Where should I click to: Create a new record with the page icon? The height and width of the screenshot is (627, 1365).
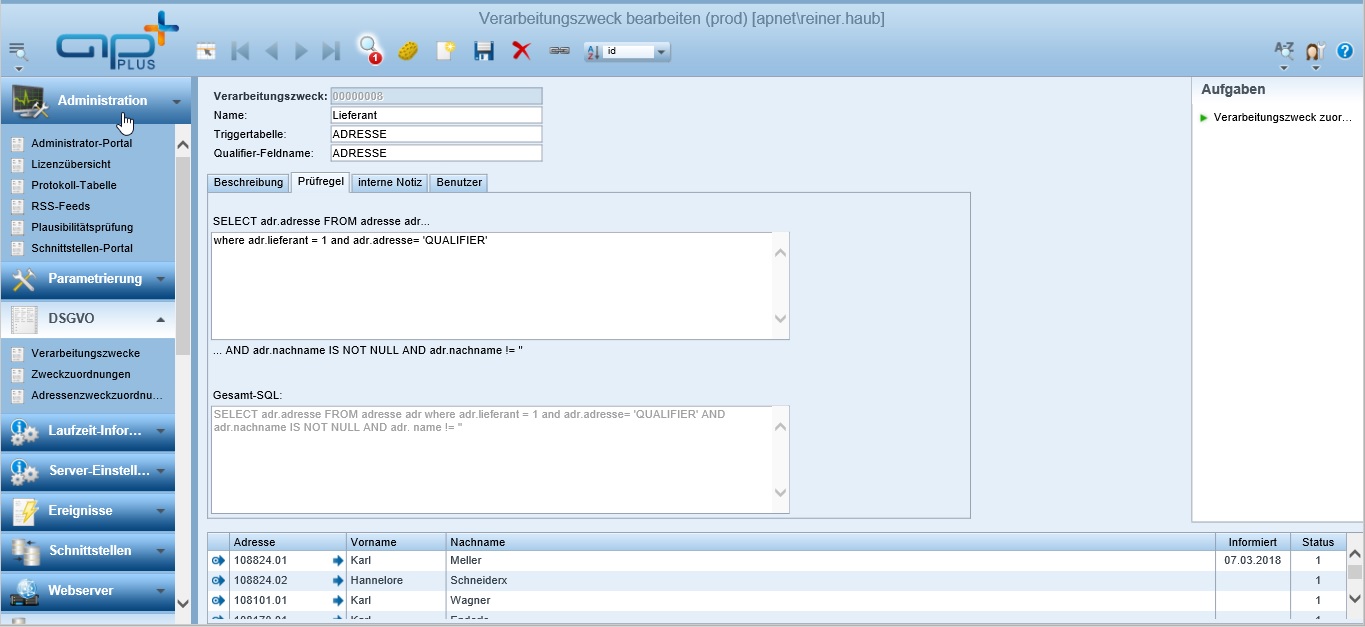(x=444, y=50)
